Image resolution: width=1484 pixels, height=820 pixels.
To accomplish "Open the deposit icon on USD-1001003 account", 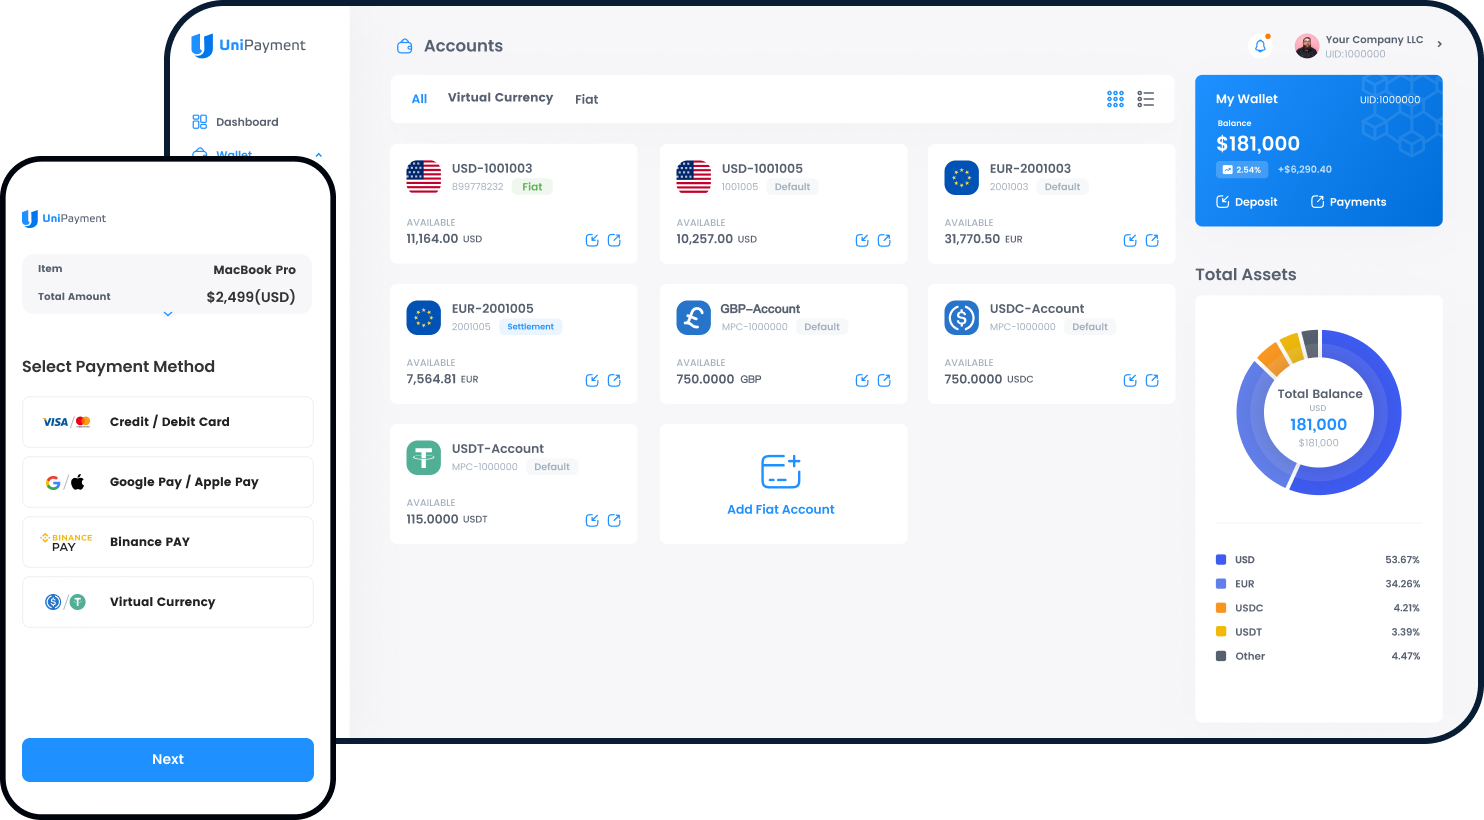I will [x=592, y=240].
